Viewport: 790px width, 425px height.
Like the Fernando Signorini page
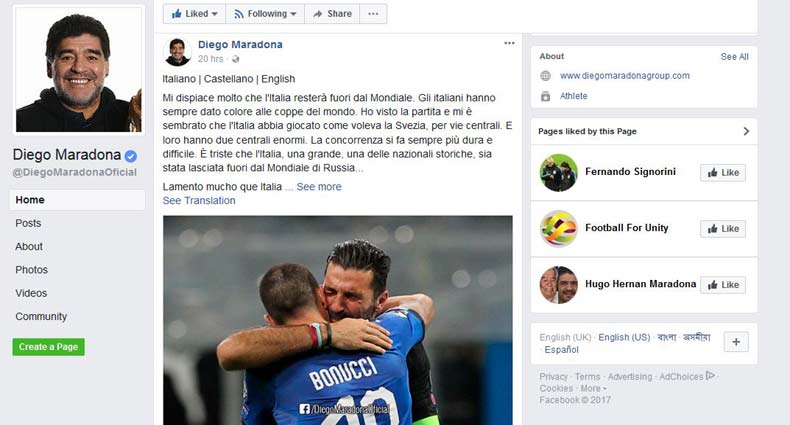pos(723,173)
